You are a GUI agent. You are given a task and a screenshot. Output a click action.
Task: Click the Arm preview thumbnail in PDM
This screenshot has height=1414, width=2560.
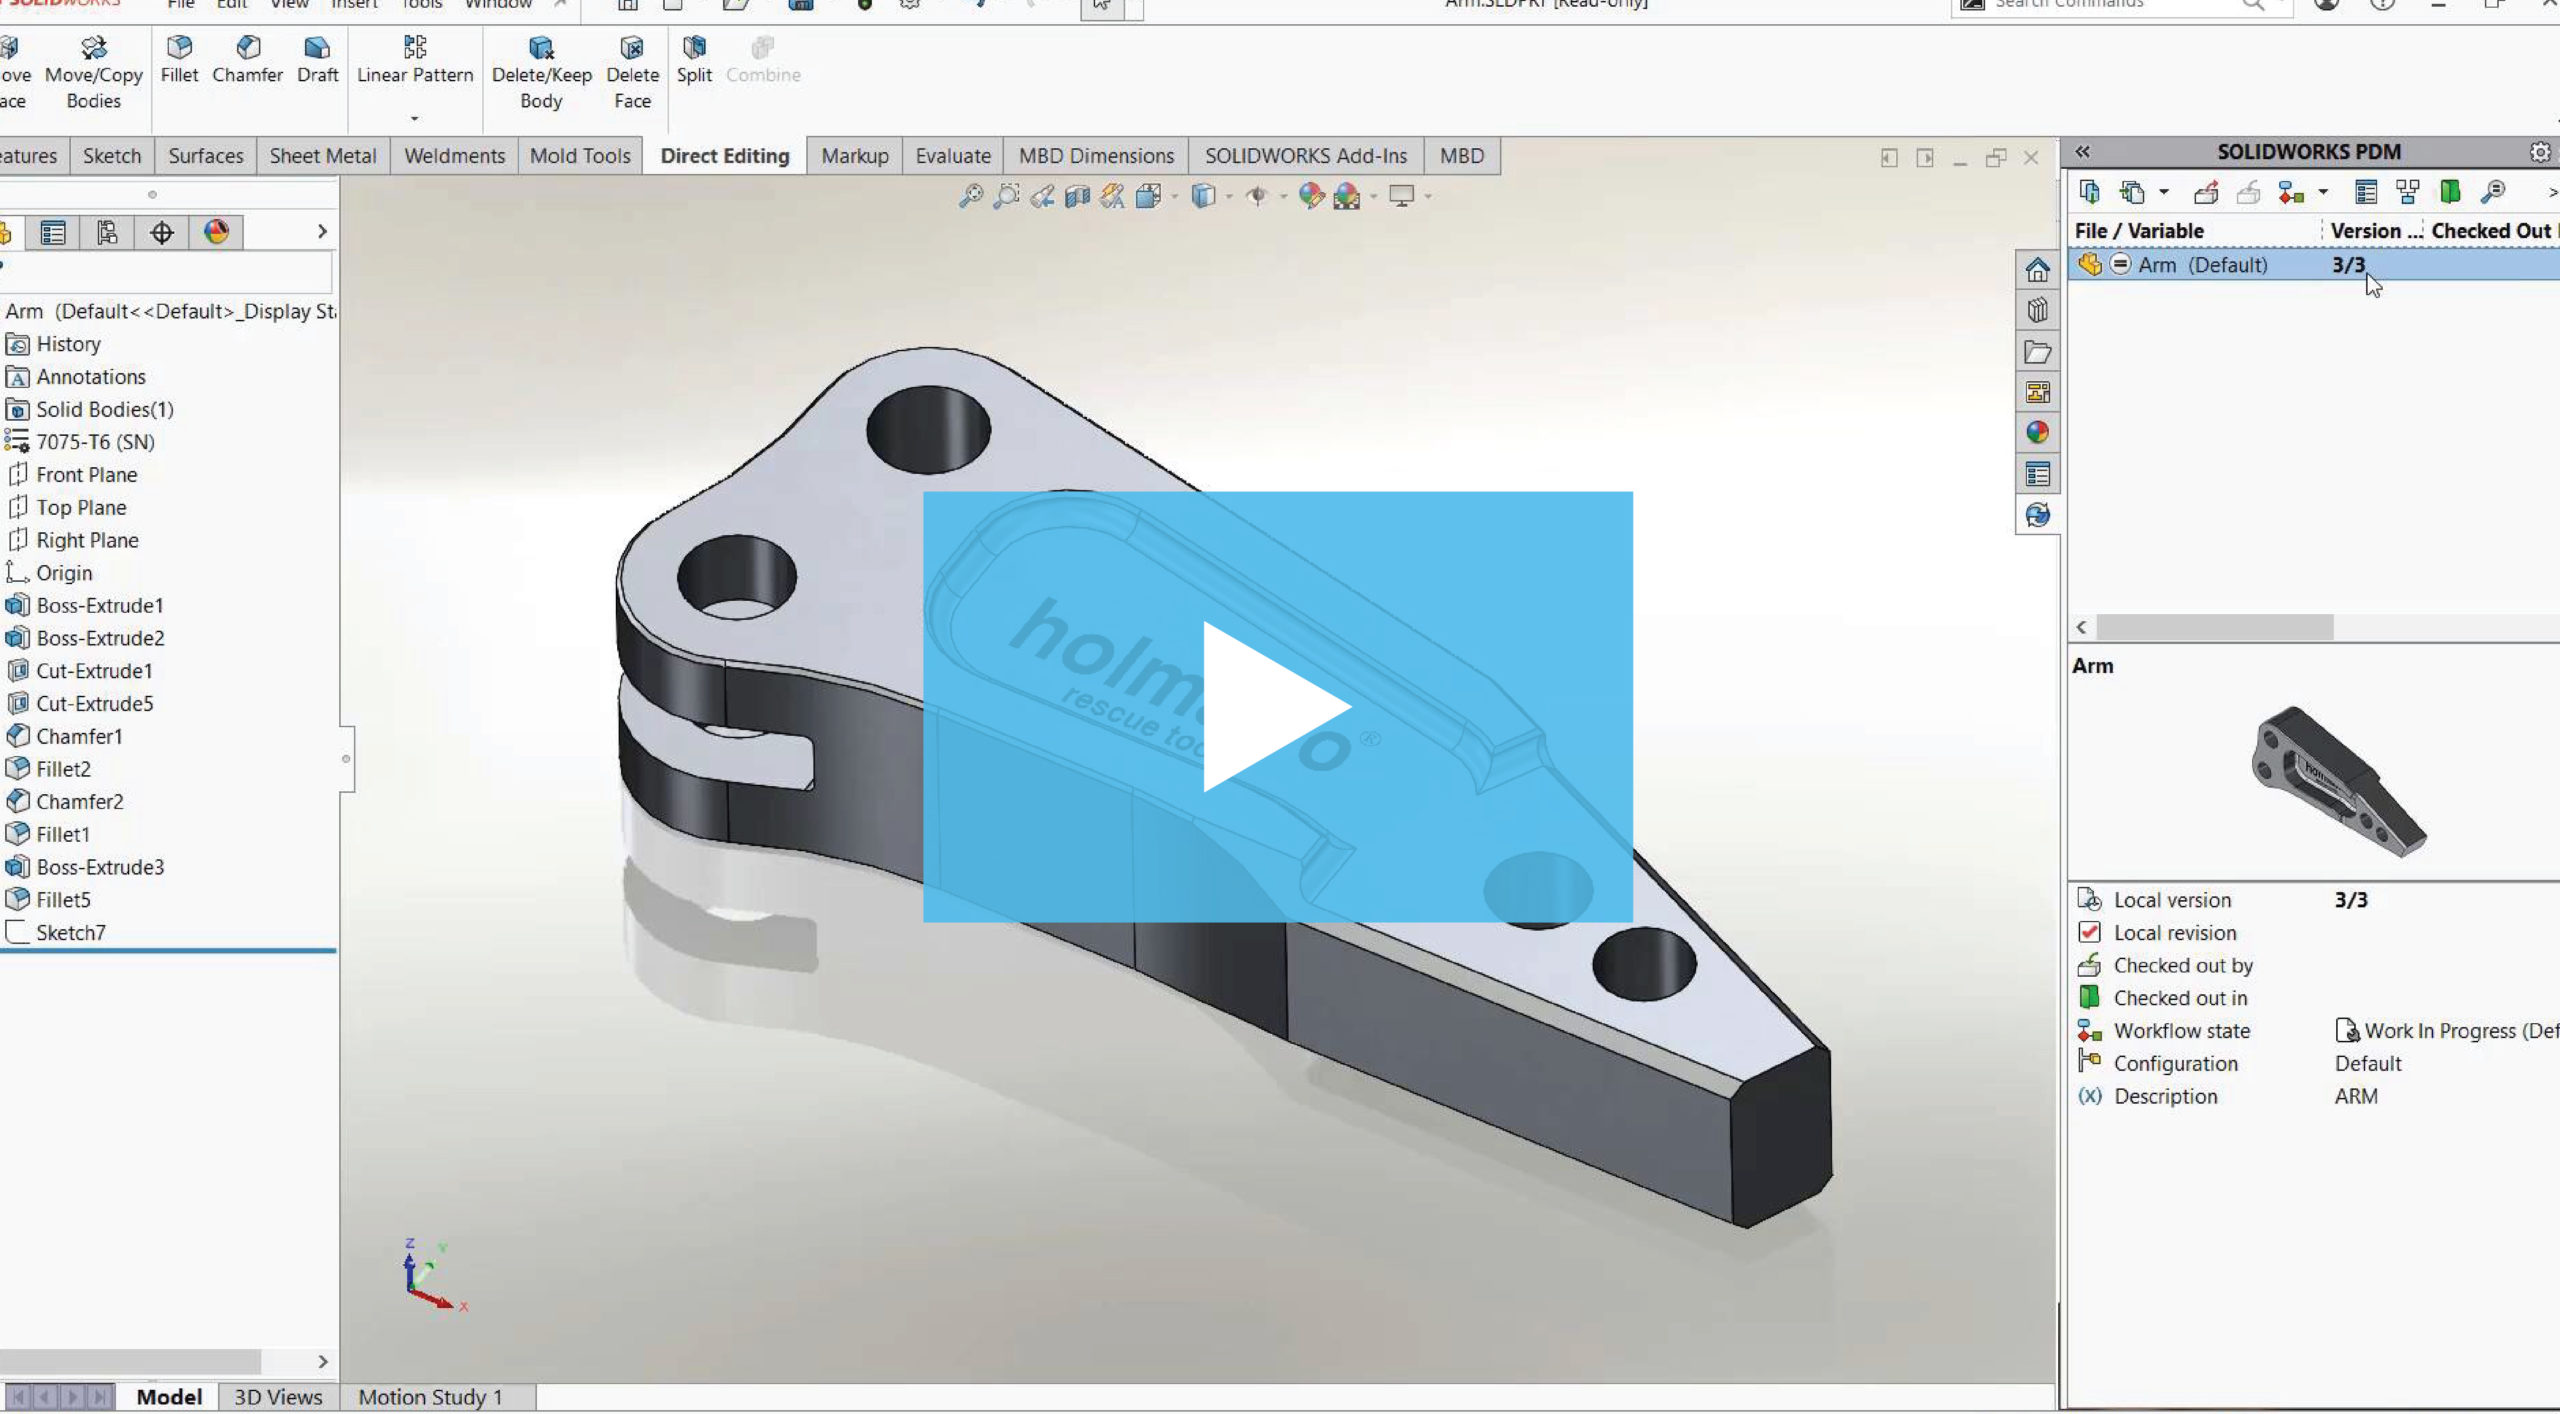pos(2338,781)
